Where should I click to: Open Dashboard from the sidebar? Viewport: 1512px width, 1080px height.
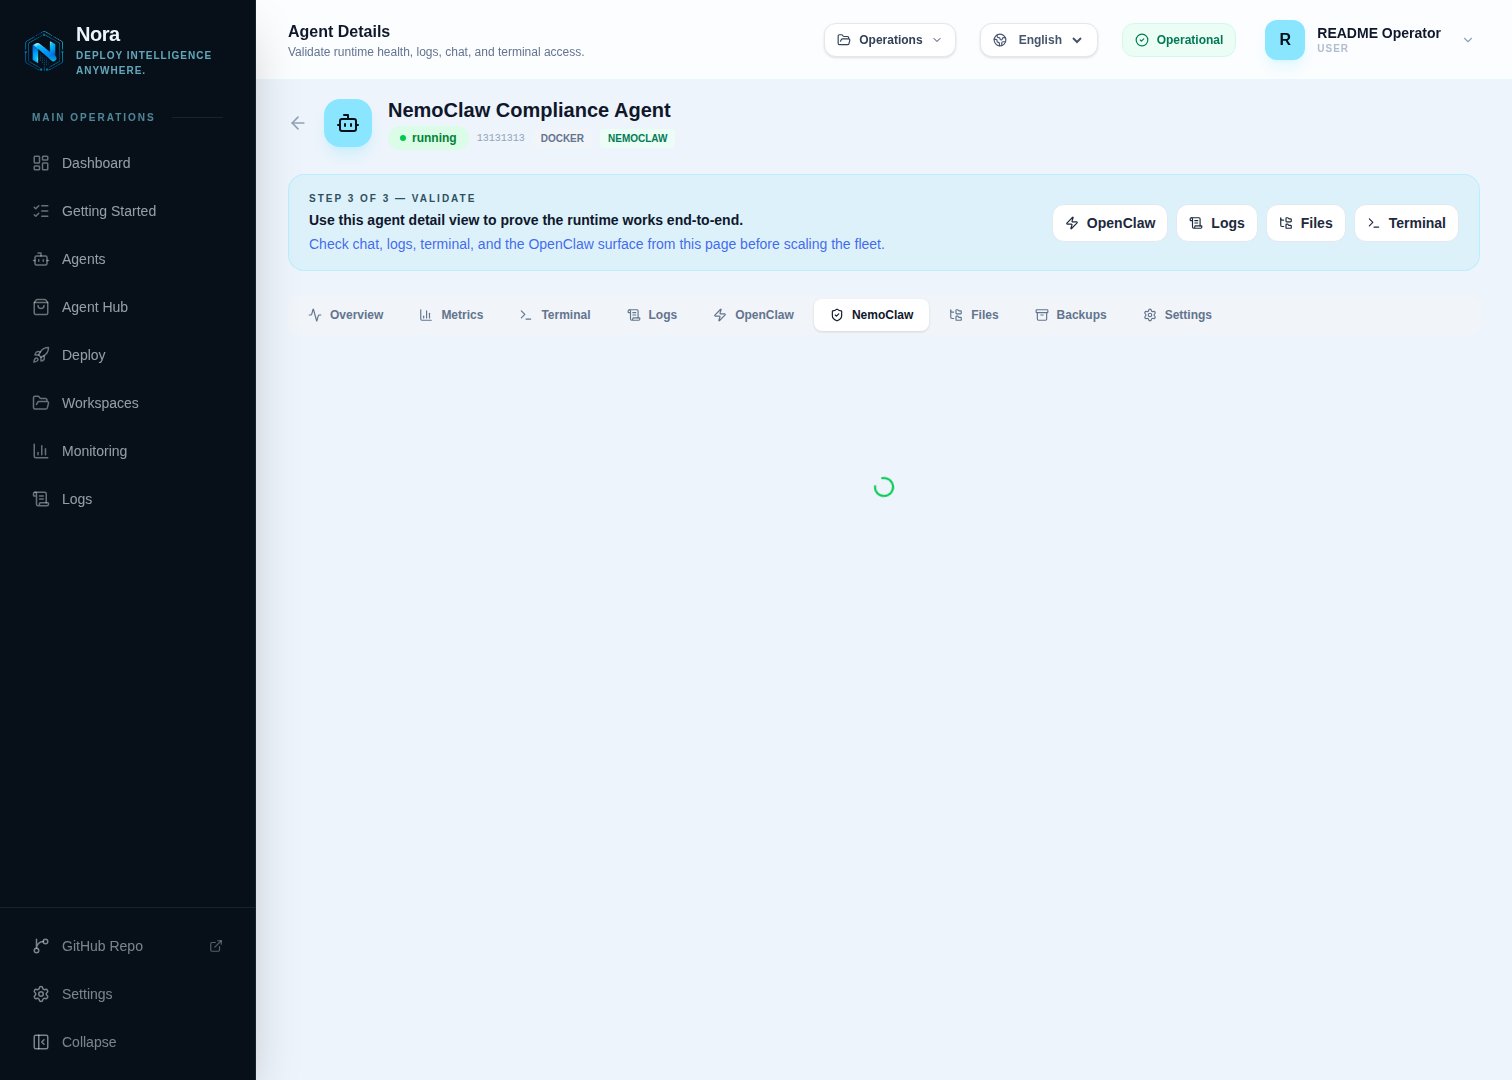128,163
